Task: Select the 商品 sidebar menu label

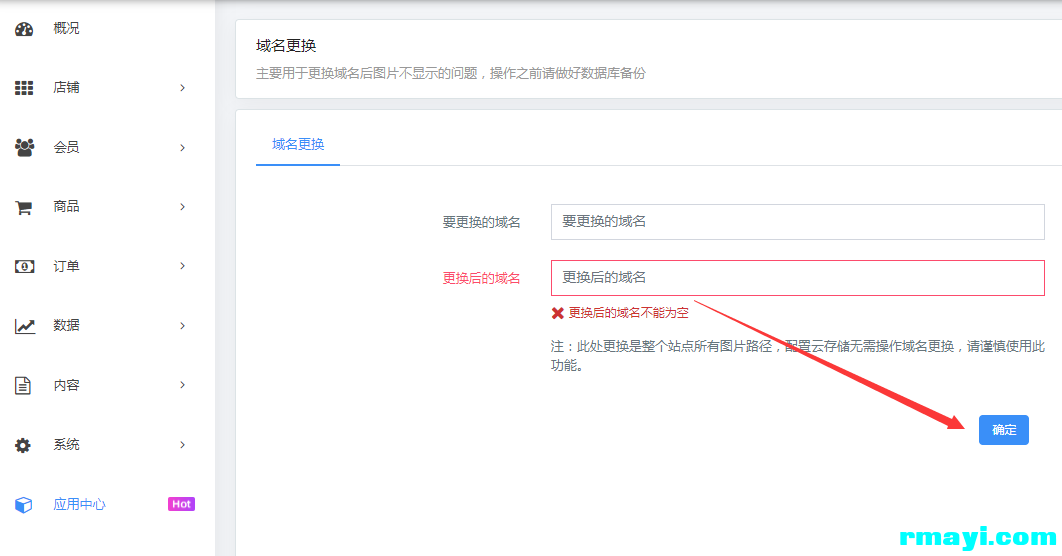Action: pyautogui.click(x=66, y=207)
